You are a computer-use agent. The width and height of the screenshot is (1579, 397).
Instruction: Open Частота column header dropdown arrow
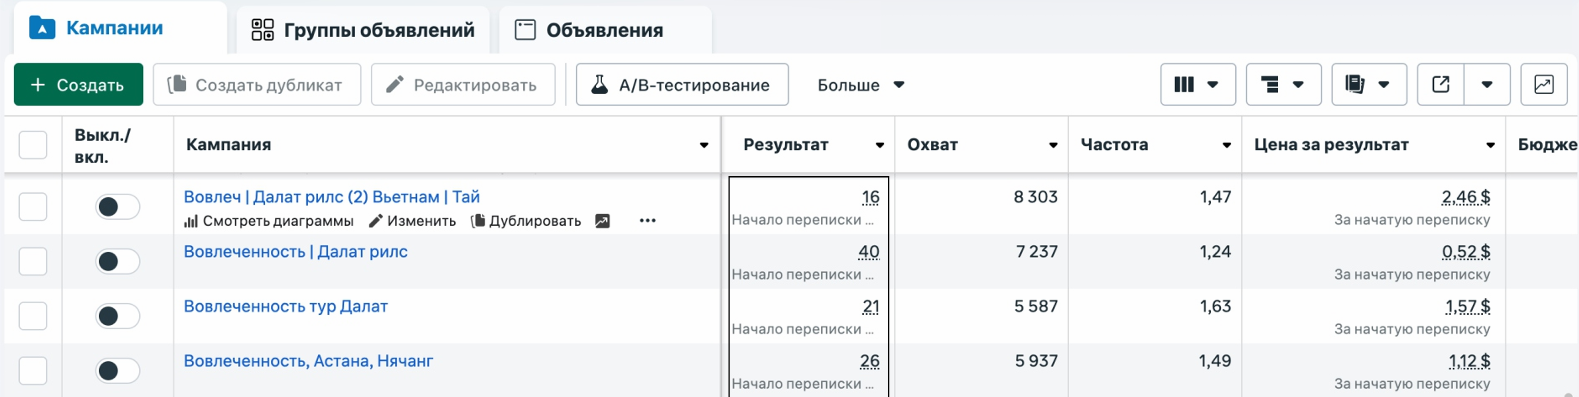pos(1227,145)
